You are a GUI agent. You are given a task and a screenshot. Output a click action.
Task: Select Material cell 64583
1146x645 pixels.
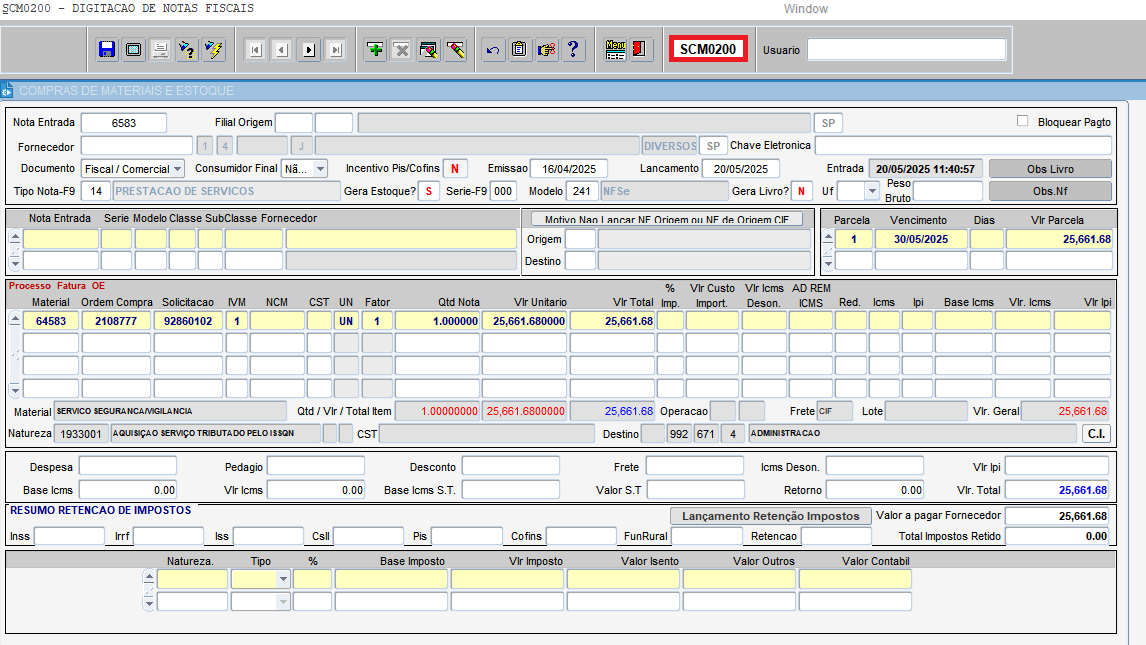[x=51, y=321]
